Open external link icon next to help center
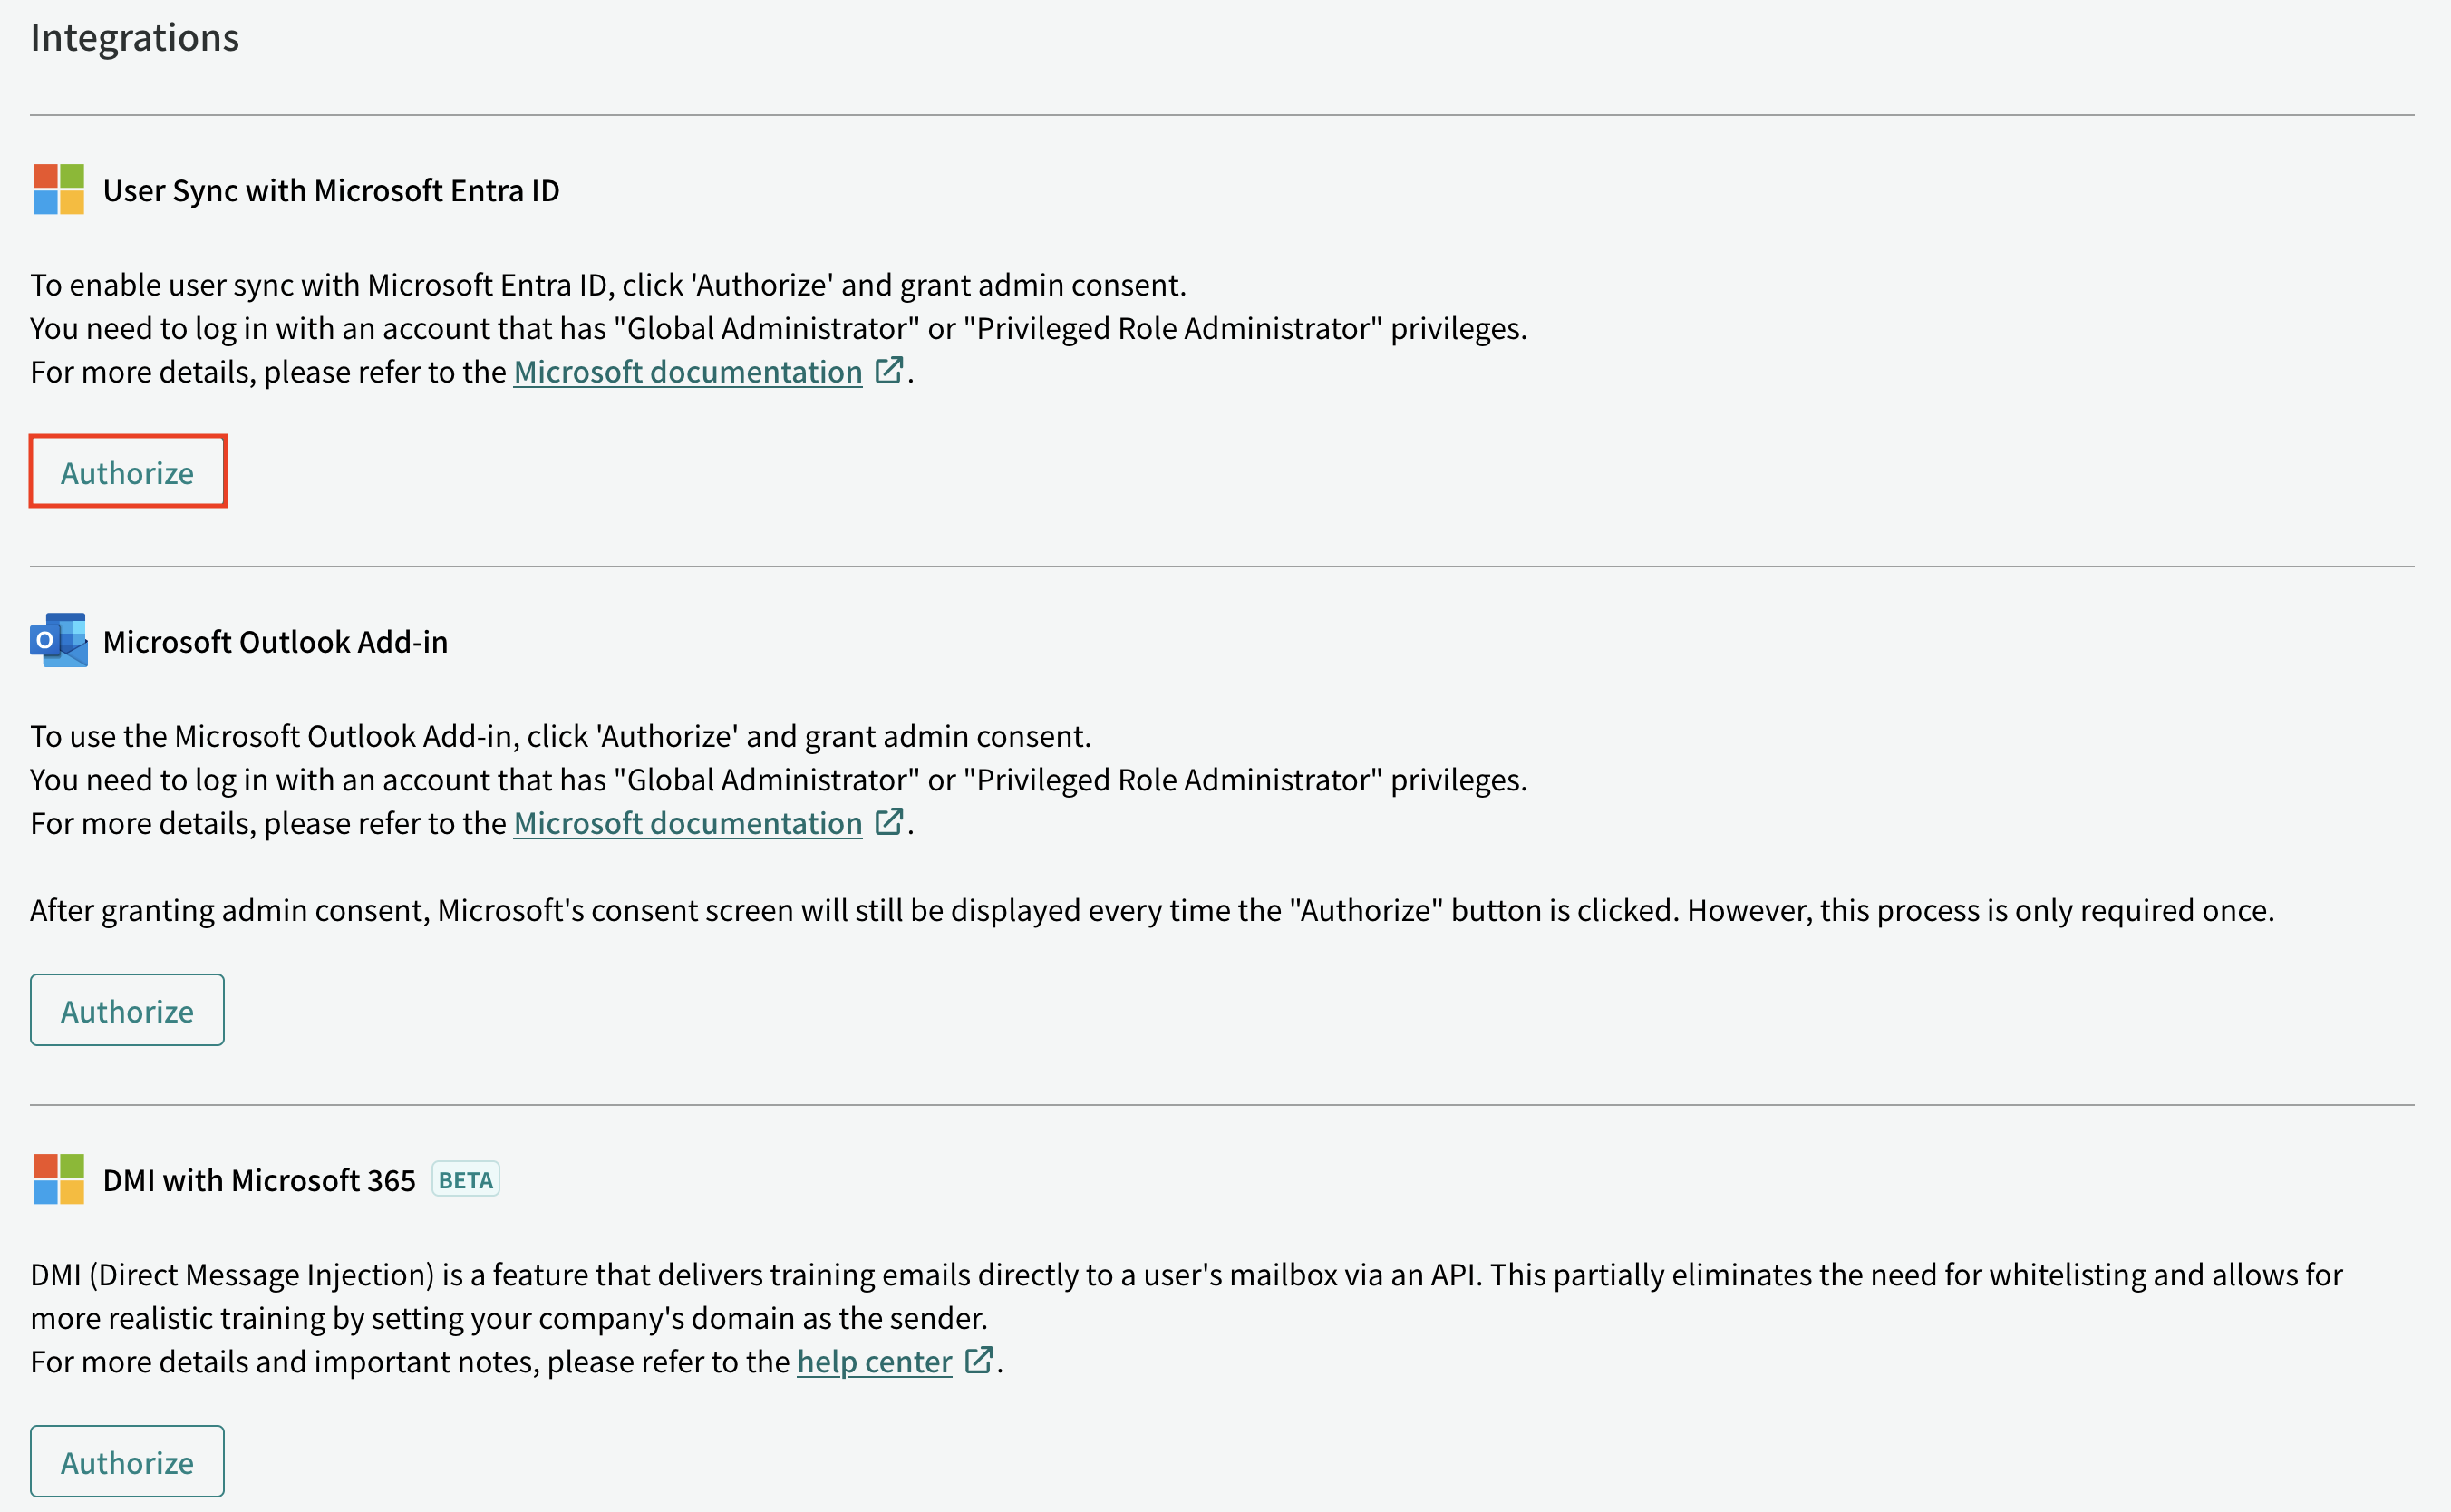 click(x=979, y=1360)
